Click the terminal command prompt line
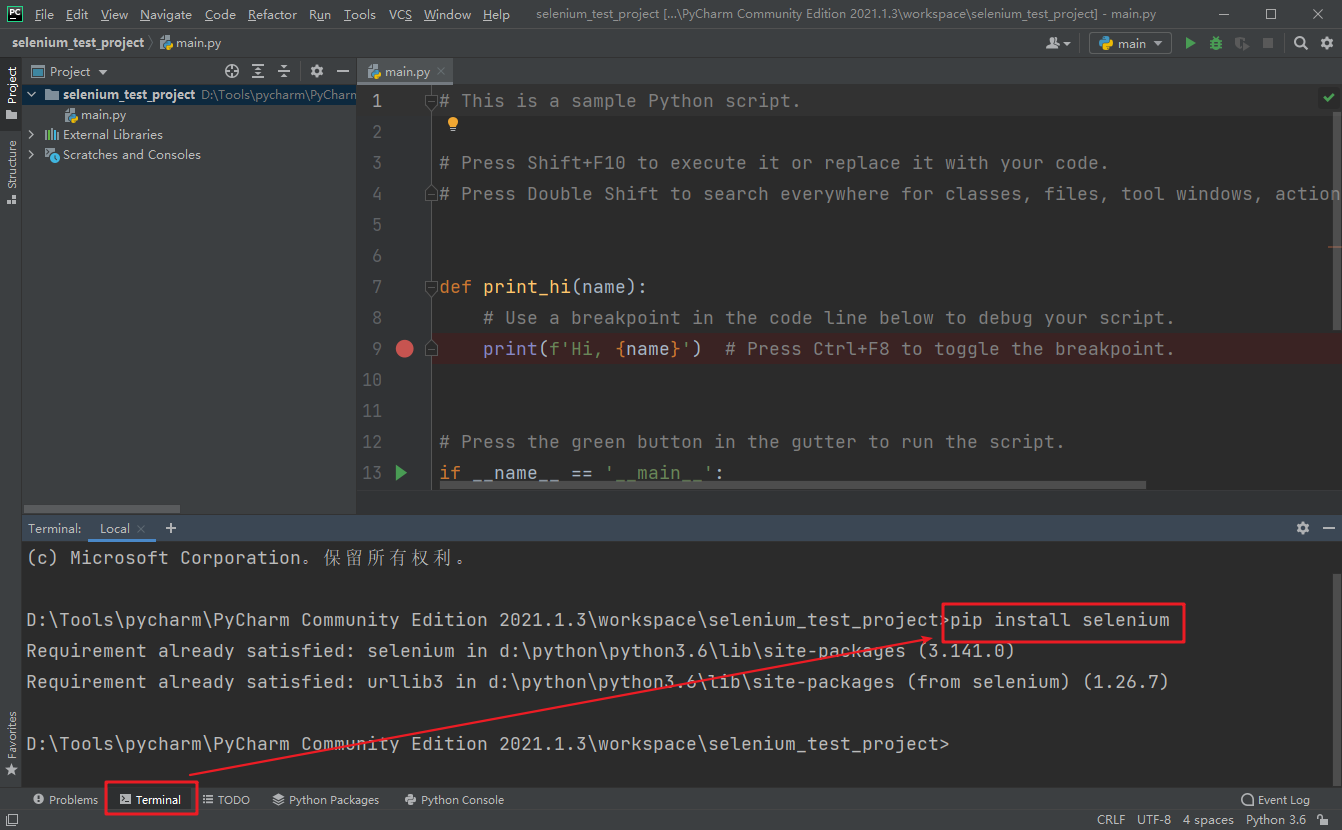Viewport: 1342px width, 830px height. tap(487, 744)
